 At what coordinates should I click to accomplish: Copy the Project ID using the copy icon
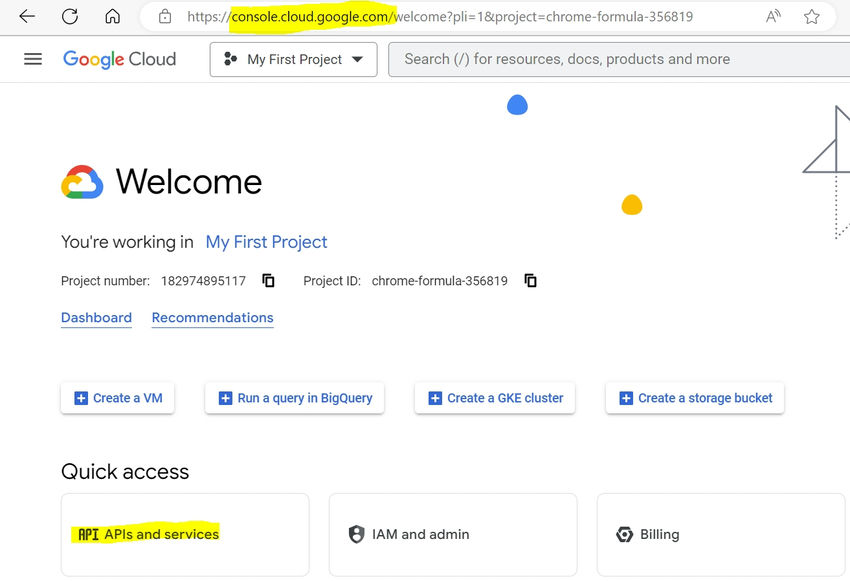click(x=529, y=281)
